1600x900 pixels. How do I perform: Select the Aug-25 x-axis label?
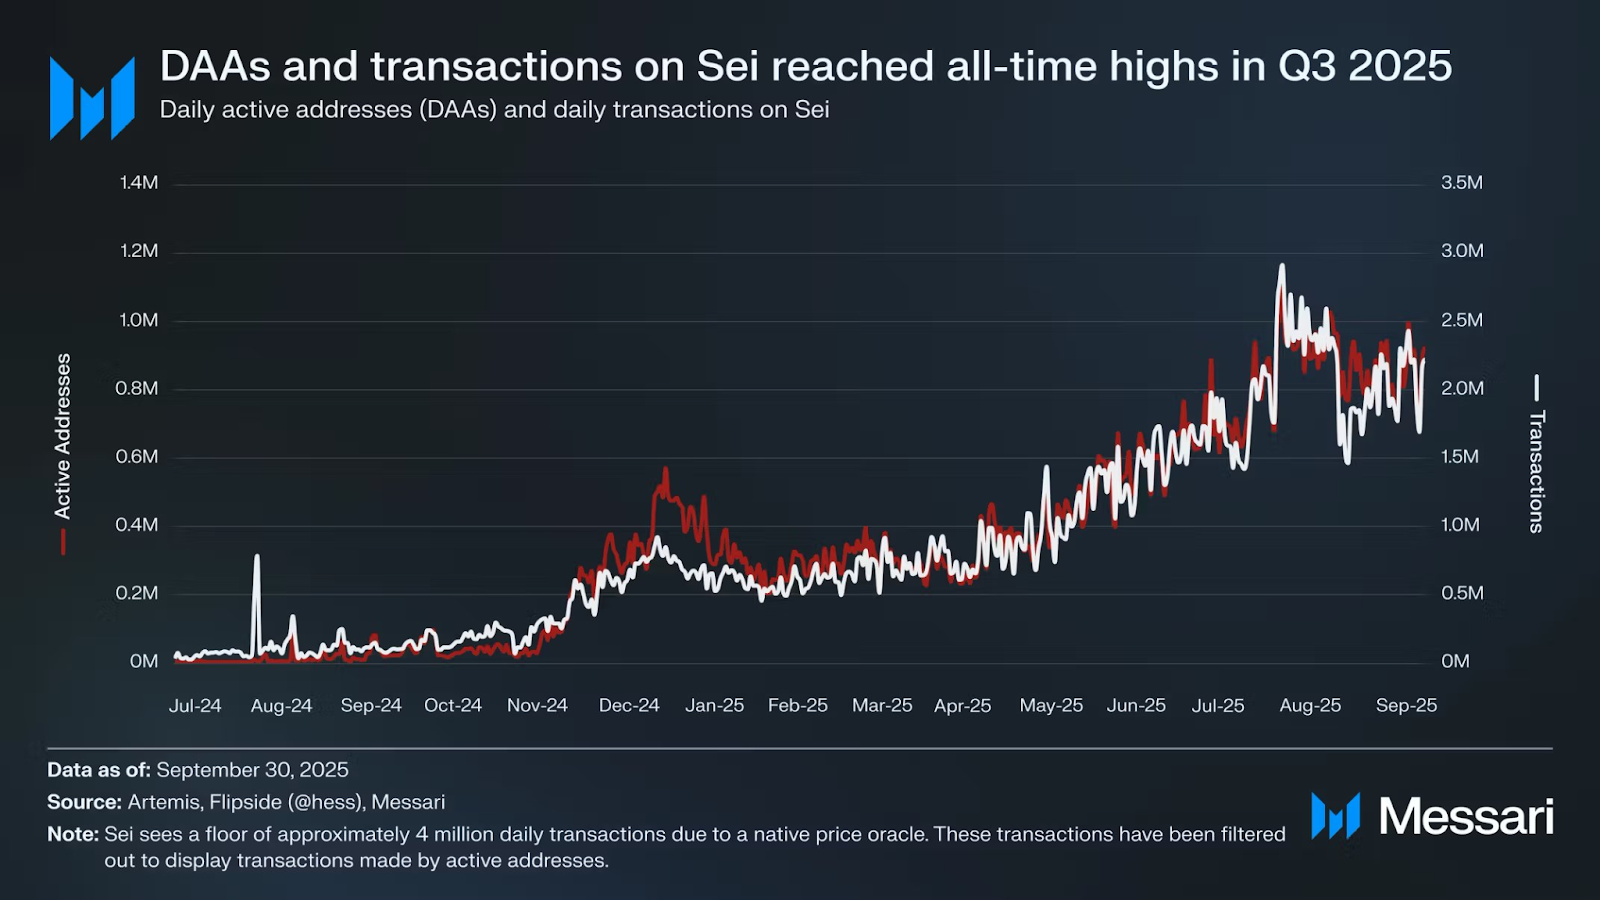1310,705
